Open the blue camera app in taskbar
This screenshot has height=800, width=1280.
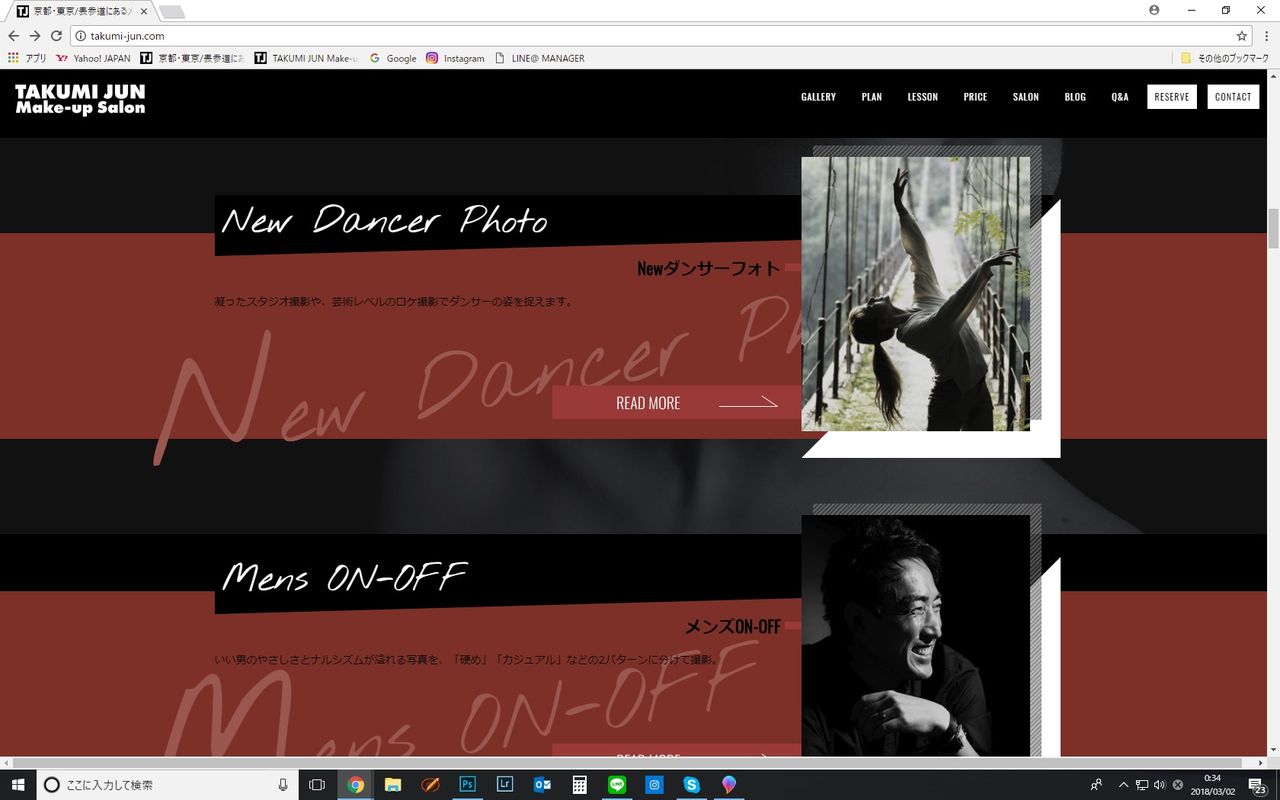655,785
